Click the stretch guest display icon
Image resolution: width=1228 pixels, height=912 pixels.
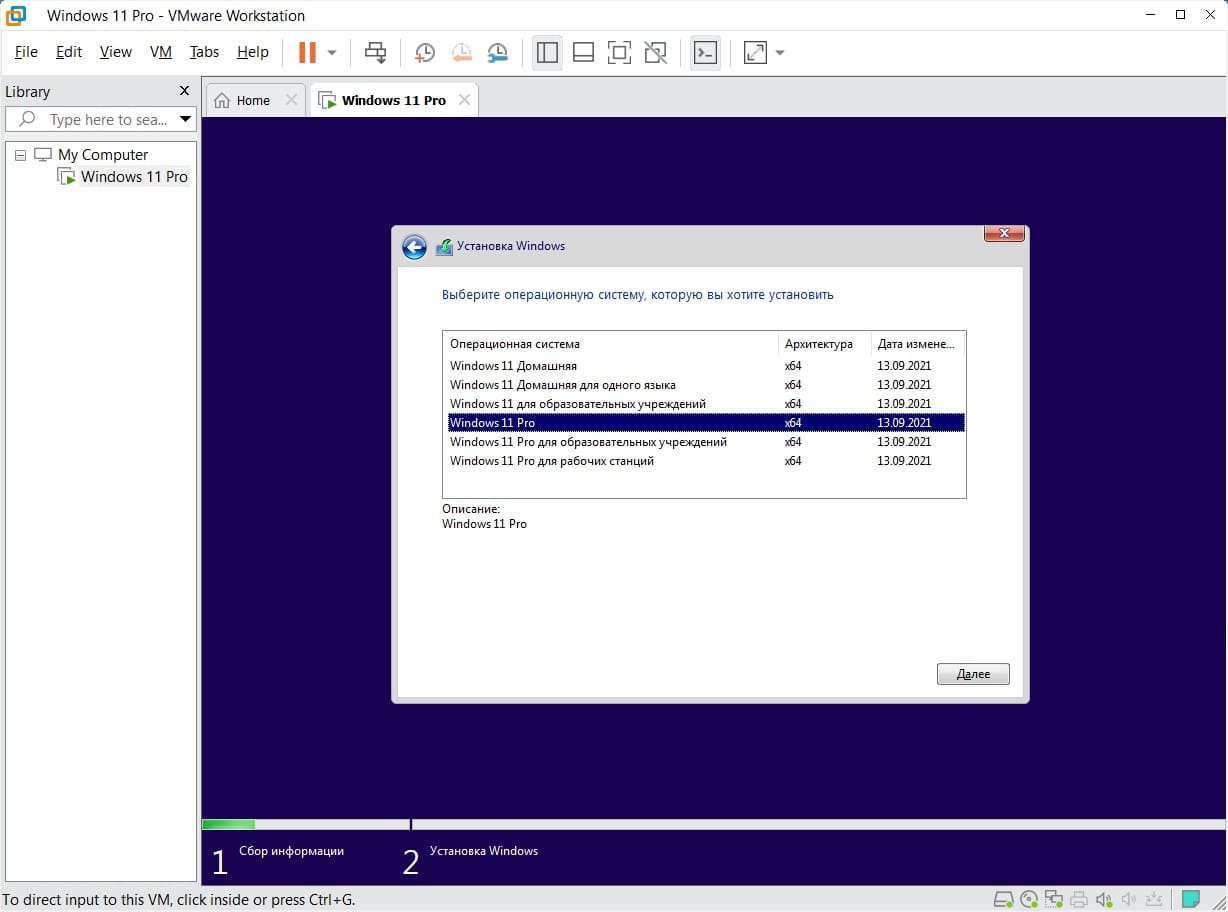(x=755, y=52)
